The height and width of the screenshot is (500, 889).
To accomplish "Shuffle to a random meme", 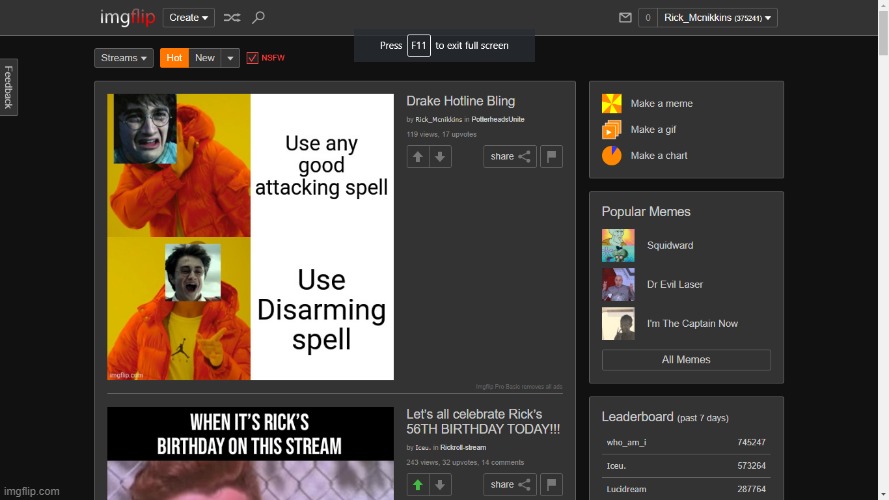I will (231, 18).
